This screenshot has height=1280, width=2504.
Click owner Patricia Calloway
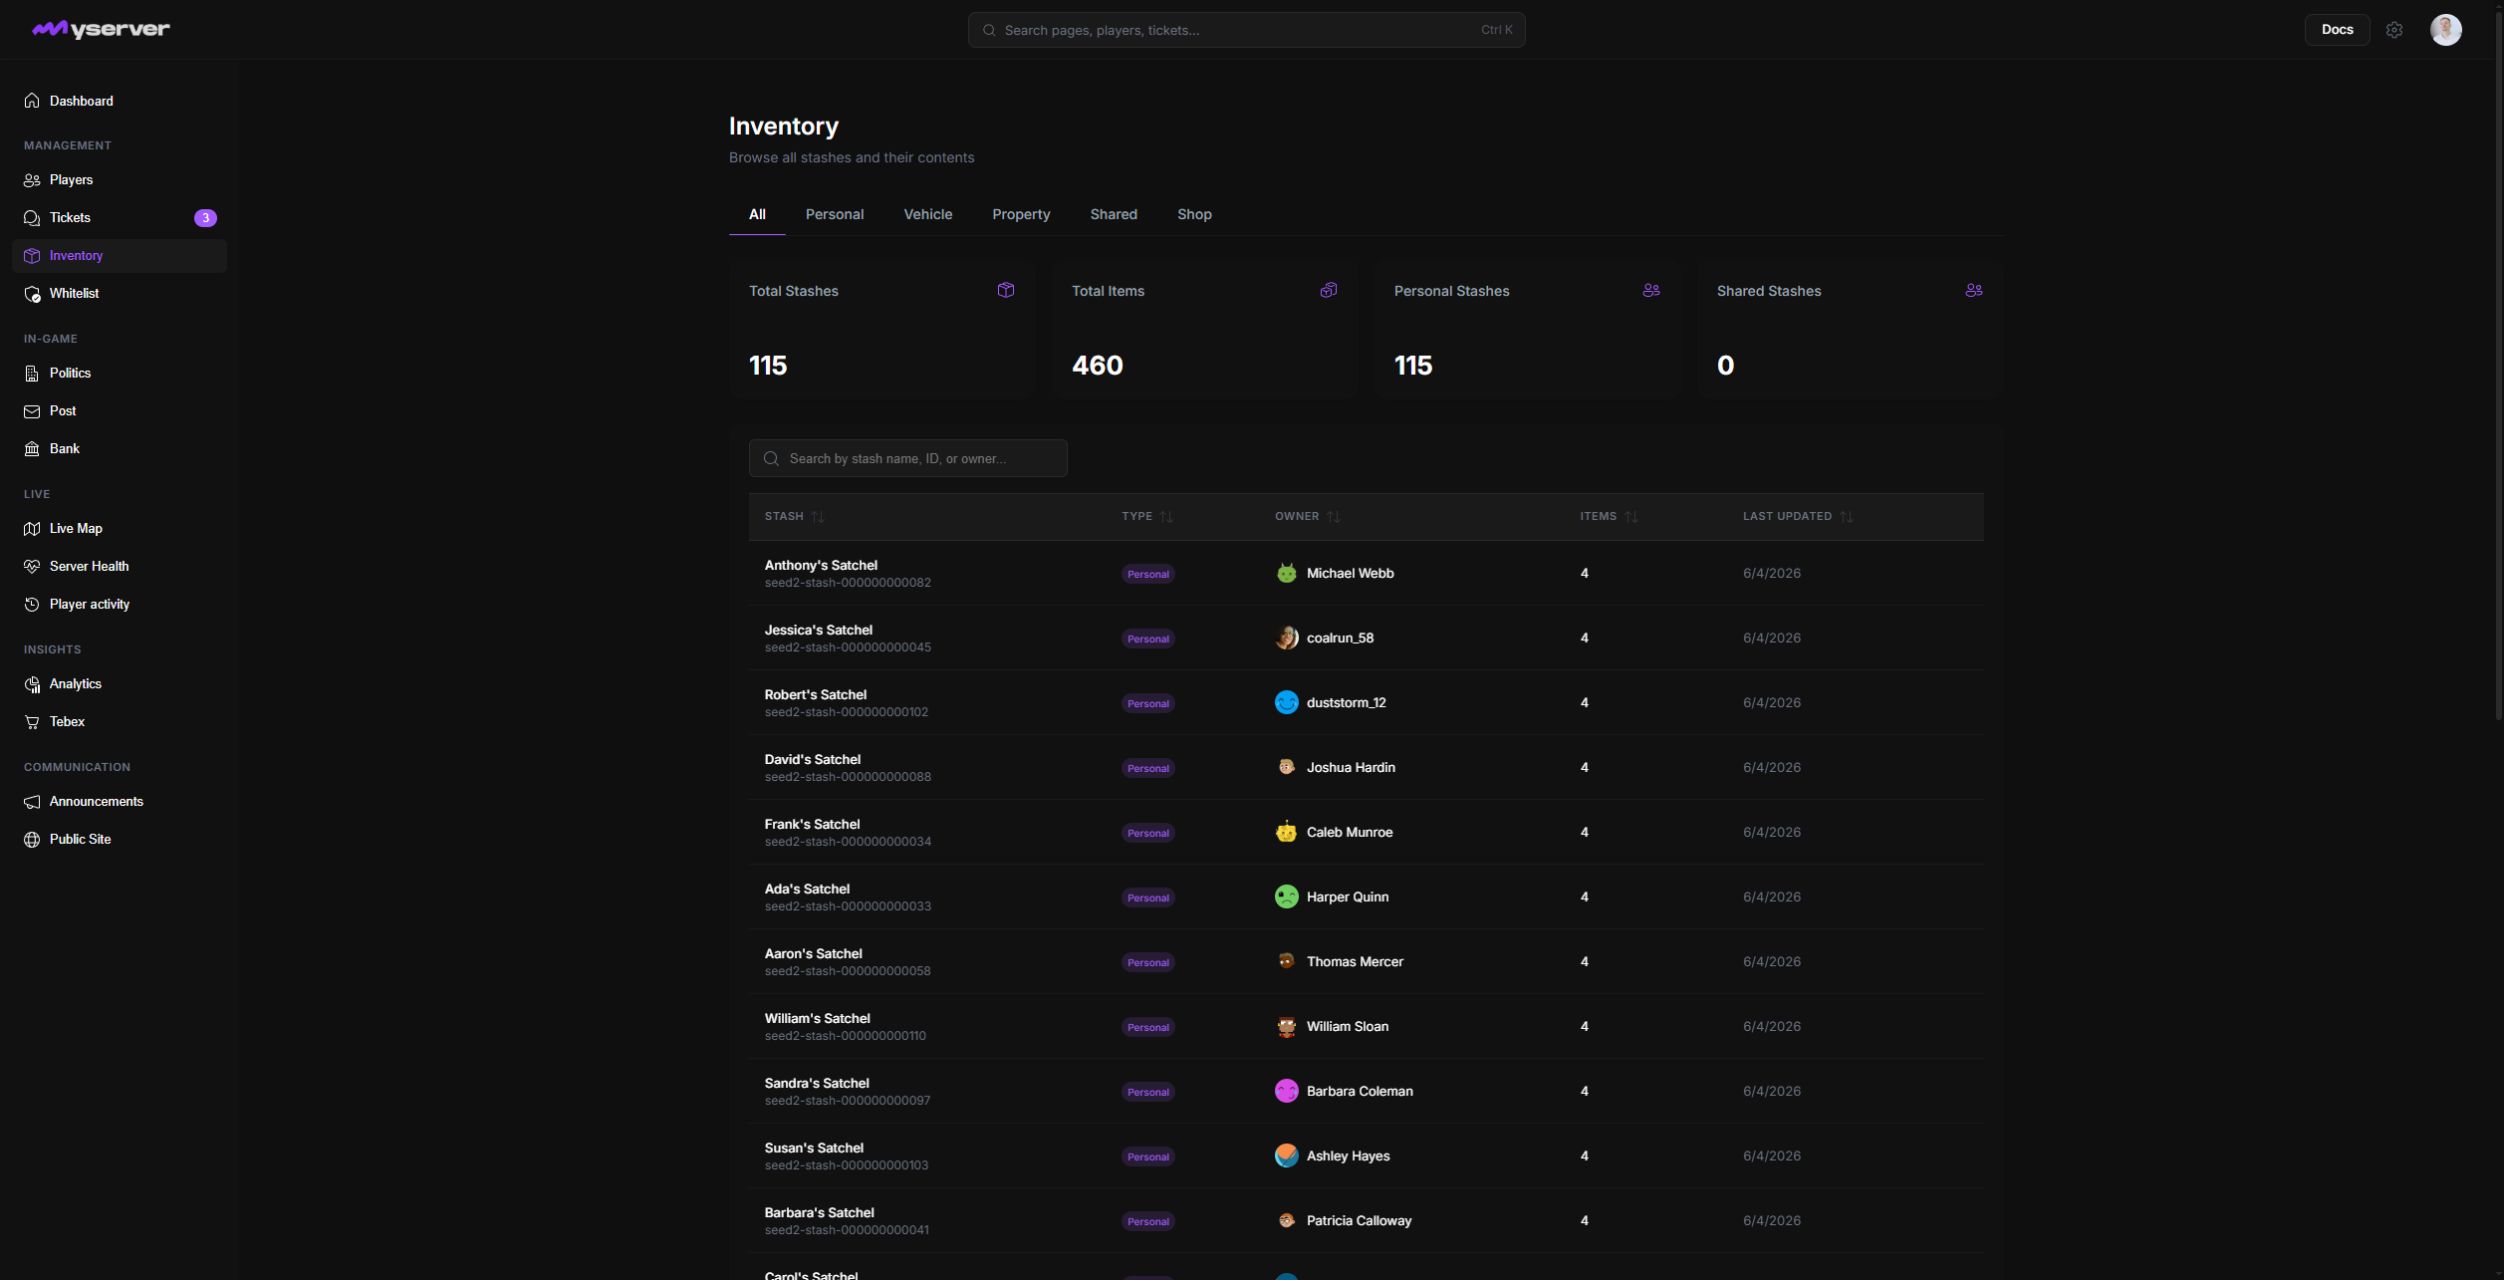pos(1359,1221)
